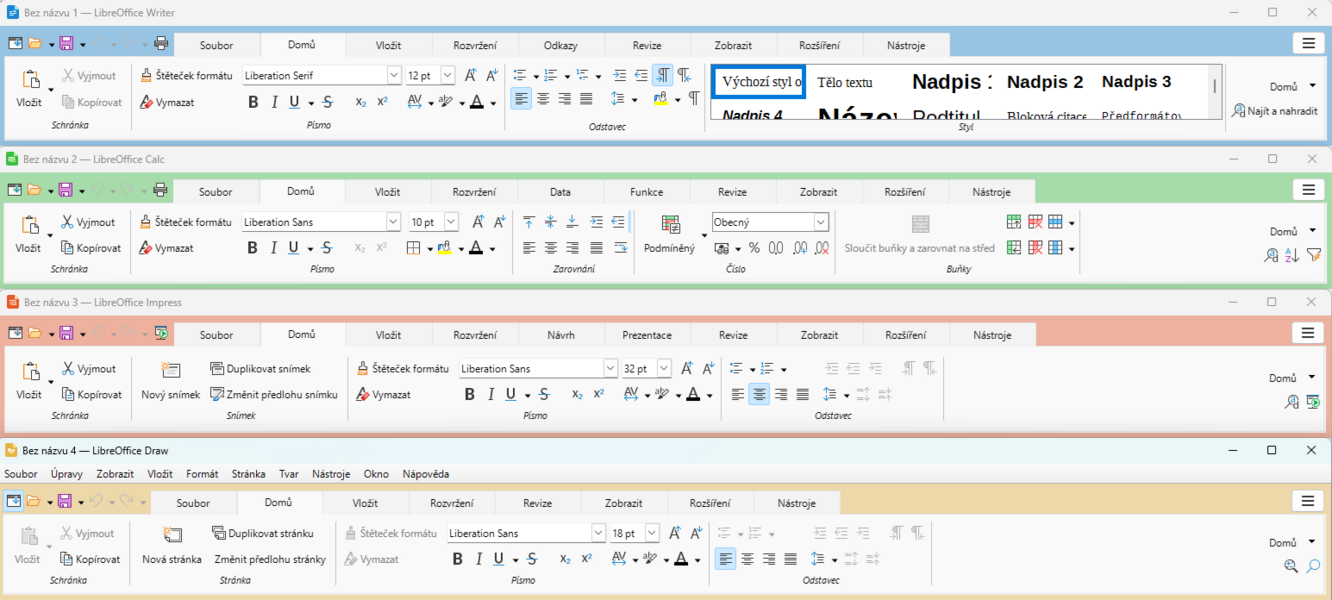Click Změnit předlohu stránky in Draw
Viewport: 1332px width, 600px height.
pyautogui.click(x=270, y=559)
